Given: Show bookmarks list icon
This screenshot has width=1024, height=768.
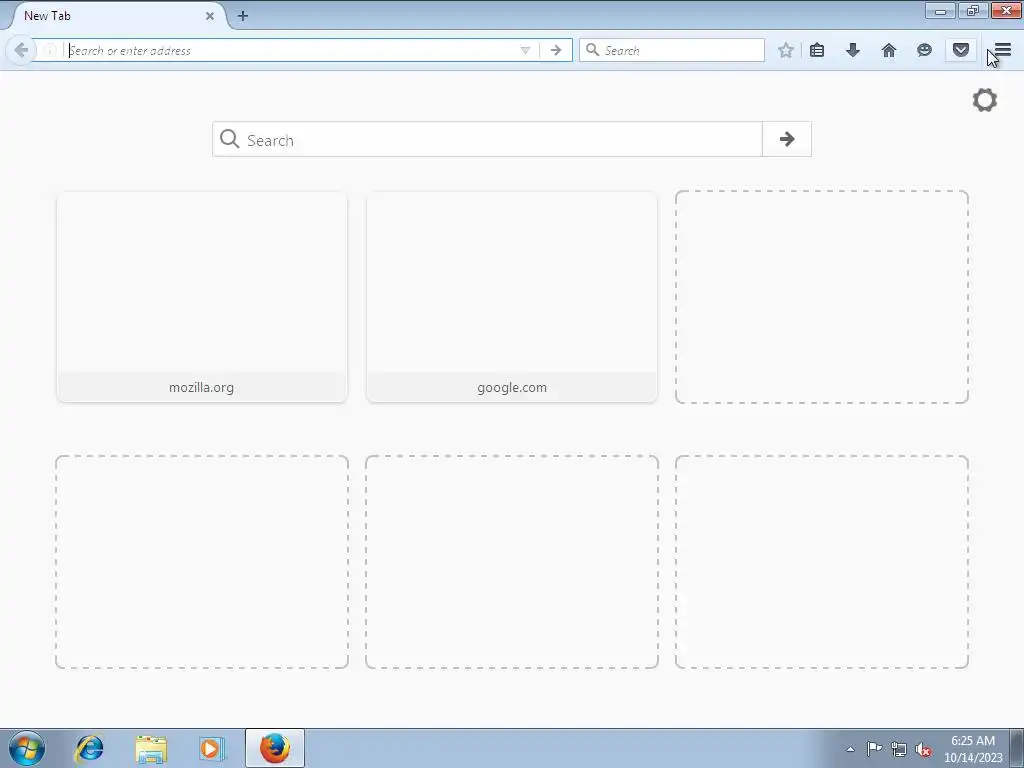Looking at the screenshot, I should click(817, 50).
